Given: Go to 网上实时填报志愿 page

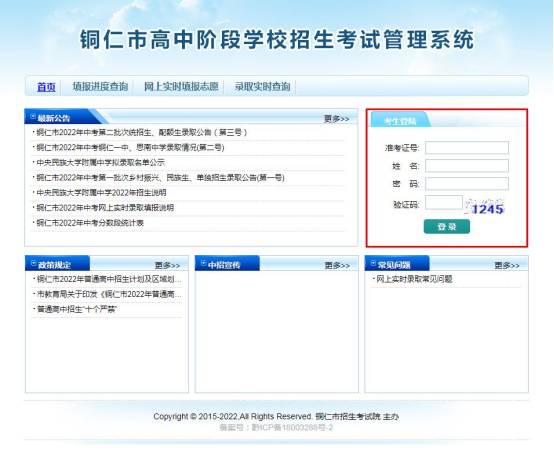Looking at the screenshot, I should click(x=181, y=87).
